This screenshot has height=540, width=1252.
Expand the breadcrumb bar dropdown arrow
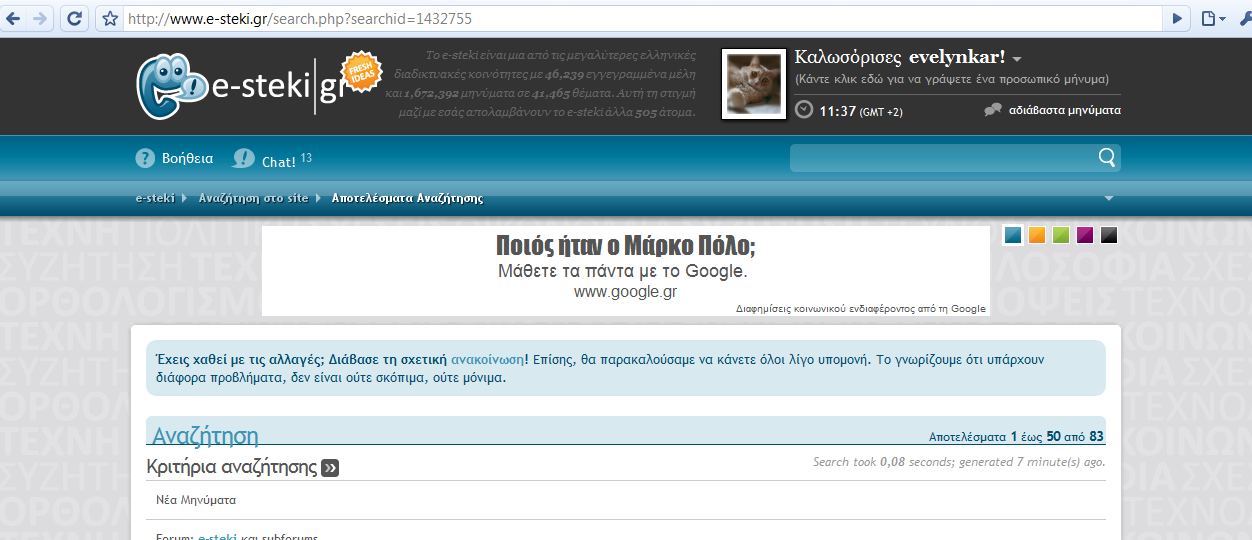(1108, 198)
